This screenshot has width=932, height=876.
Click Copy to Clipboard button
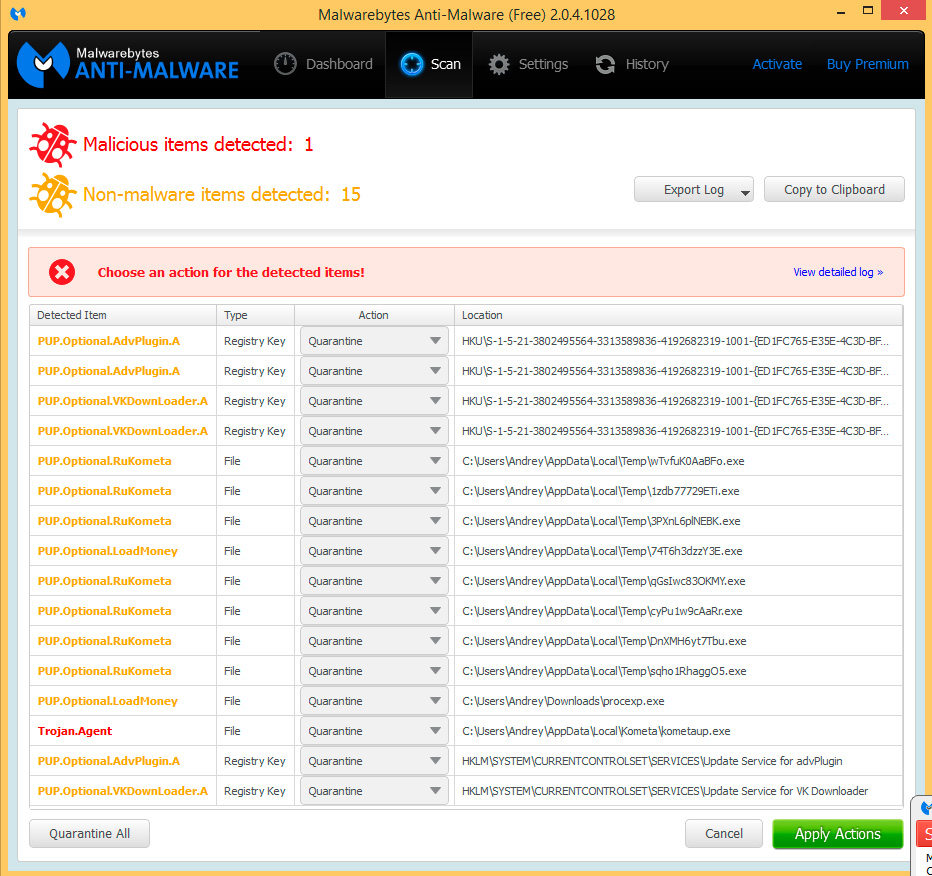(x=834, y=190)
